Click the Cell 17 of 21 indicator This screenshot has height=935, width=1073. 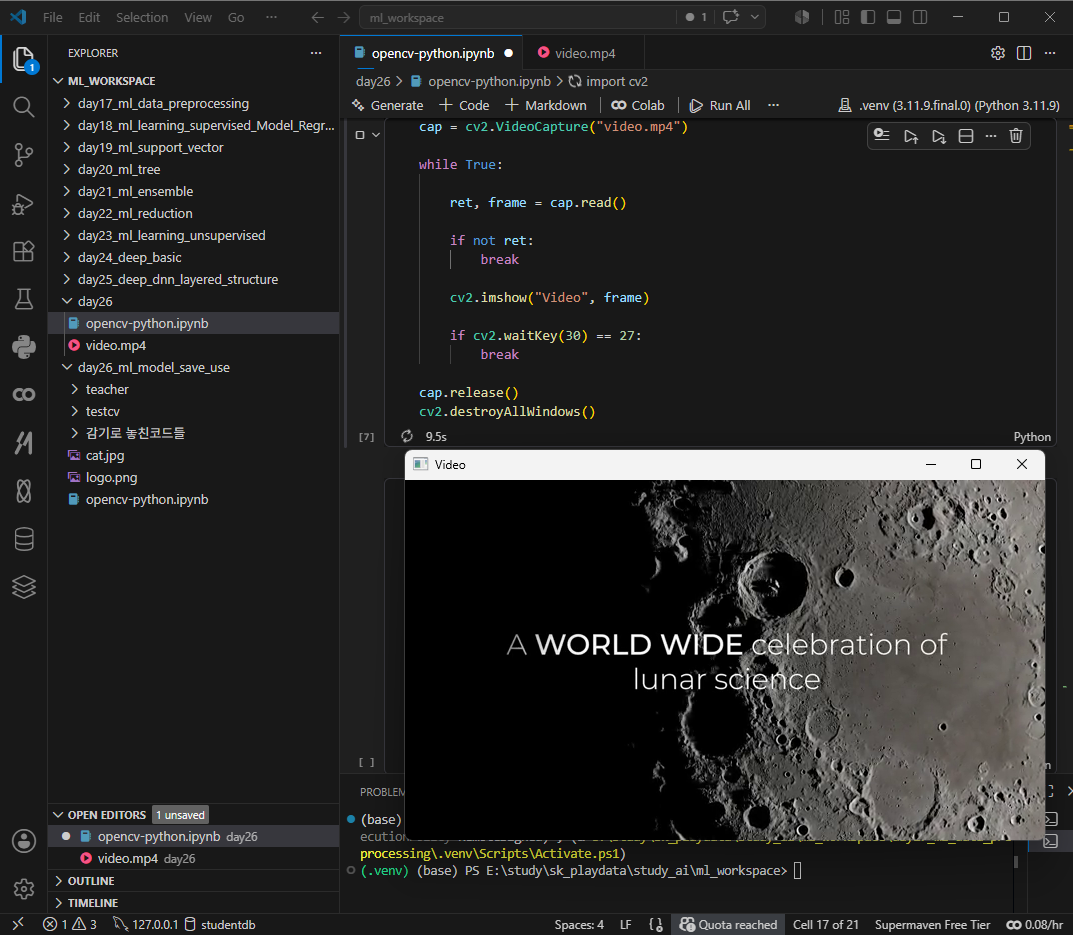pyautogui.click(x=825, y=925)
